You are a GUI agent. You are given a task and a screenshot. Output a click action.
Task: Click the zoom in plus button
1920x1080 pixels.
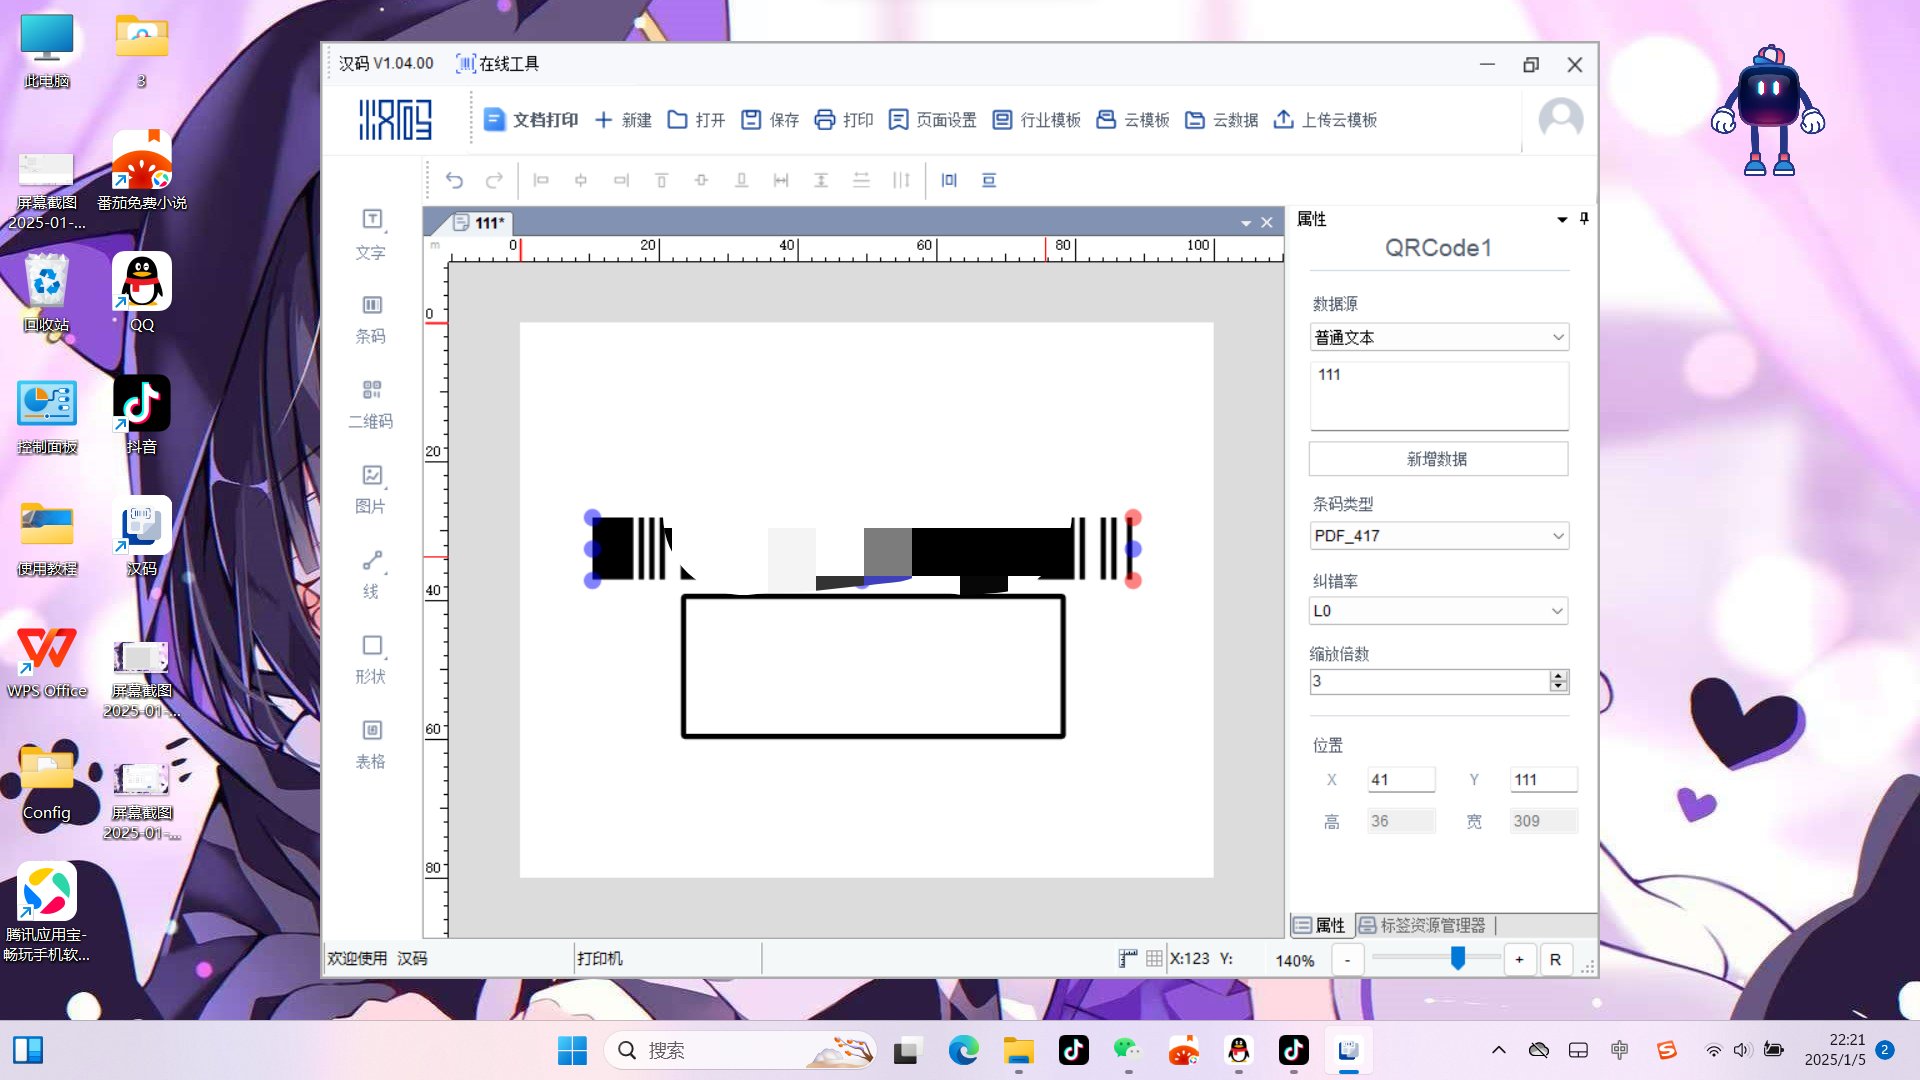point(1519,960)
